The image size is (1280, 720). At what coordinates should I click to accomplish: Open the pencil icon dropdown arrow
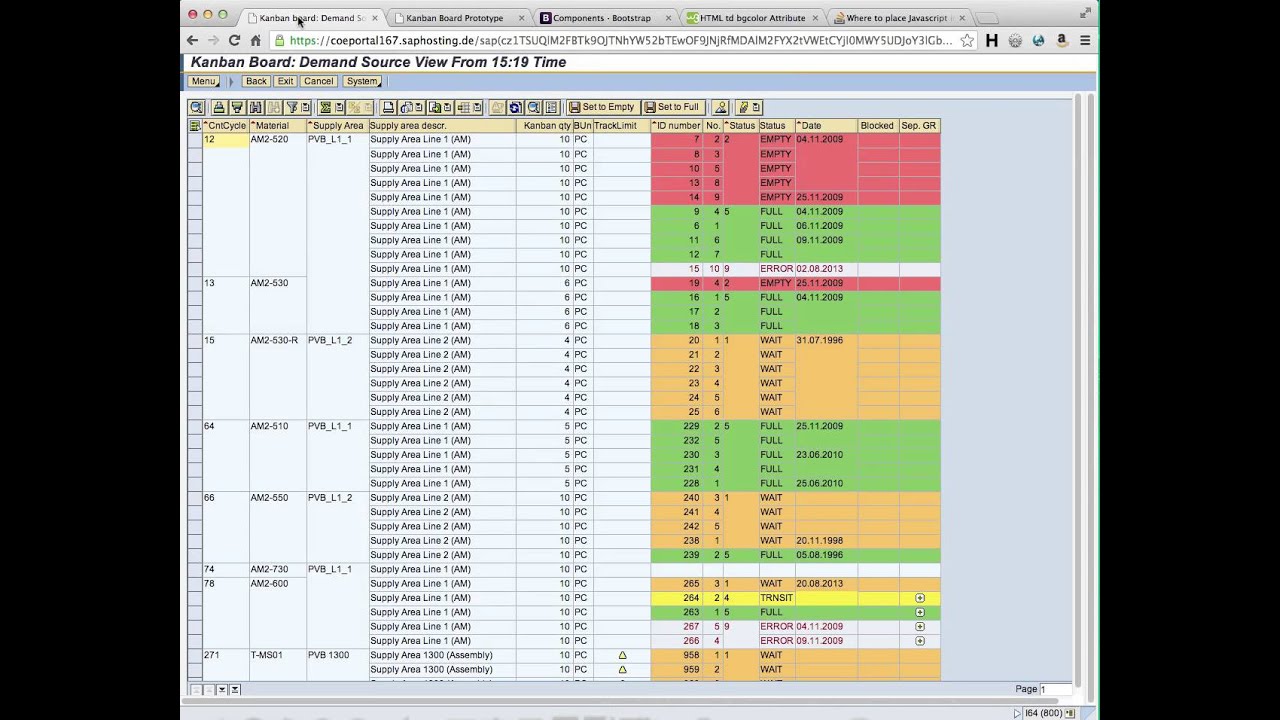tap(755, 107)
